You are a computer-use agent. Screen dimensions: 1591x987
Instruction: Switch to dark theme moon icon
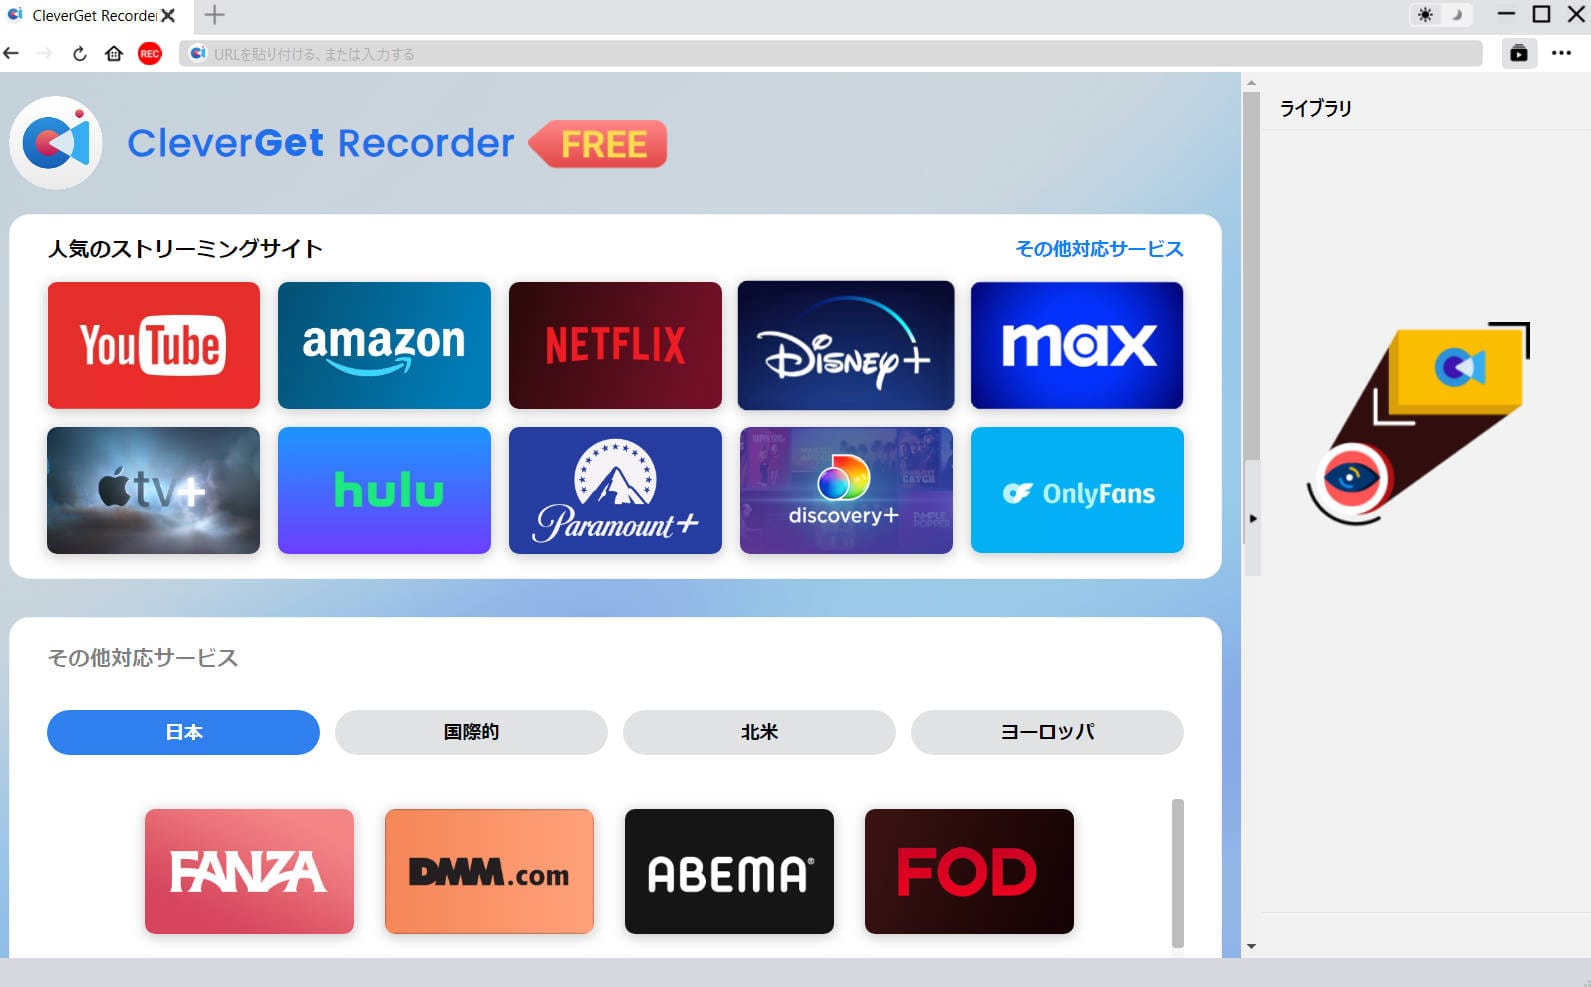pos(1457,15)
